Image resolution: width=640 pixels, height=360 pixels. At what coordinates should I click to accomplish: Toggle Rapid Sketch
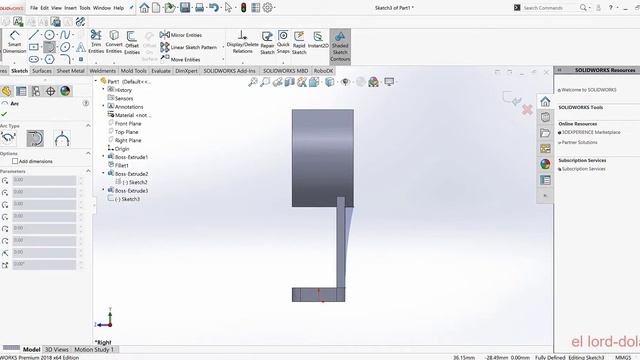[x=299, y=42]
